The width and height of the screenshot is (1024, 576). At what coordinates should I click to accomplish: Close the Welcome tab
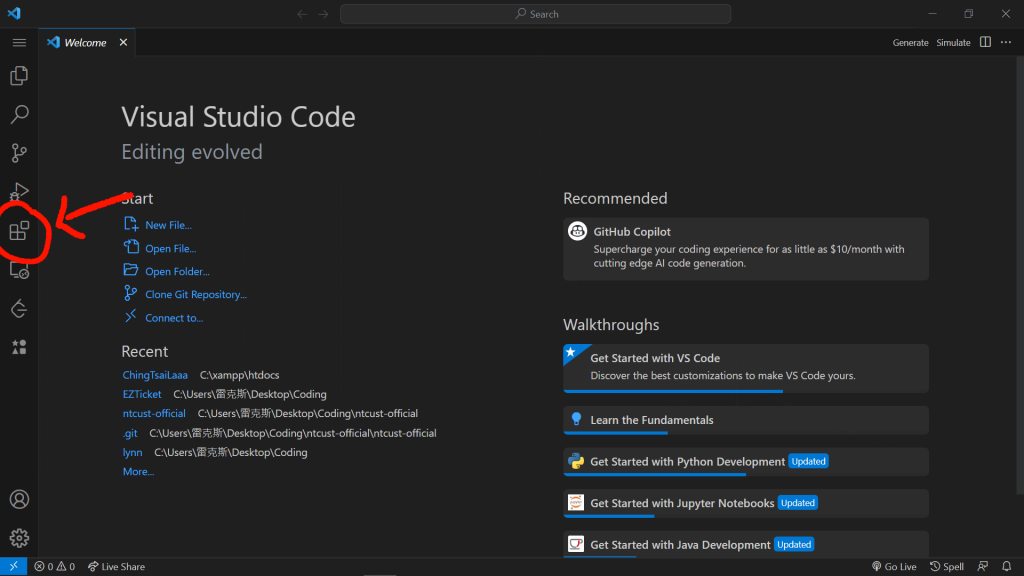click(124, 43)
